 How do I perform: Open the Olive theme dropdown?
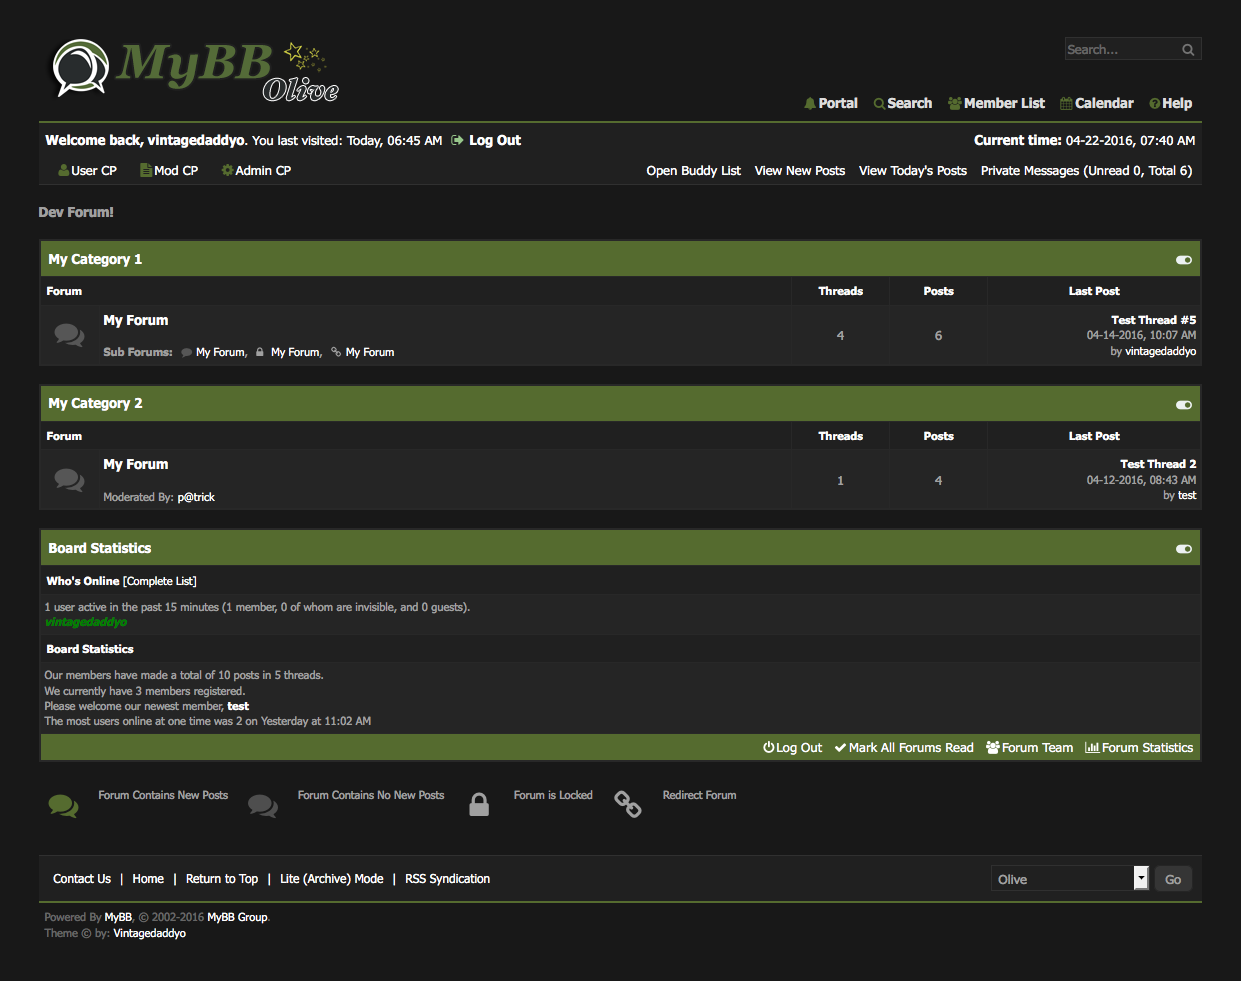pos(1140,878)
